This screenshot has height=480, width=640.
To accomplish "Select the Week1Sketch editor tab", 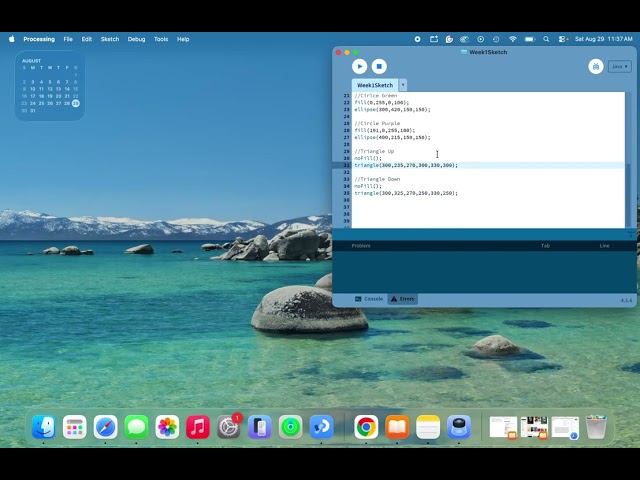I will point(375,85).
